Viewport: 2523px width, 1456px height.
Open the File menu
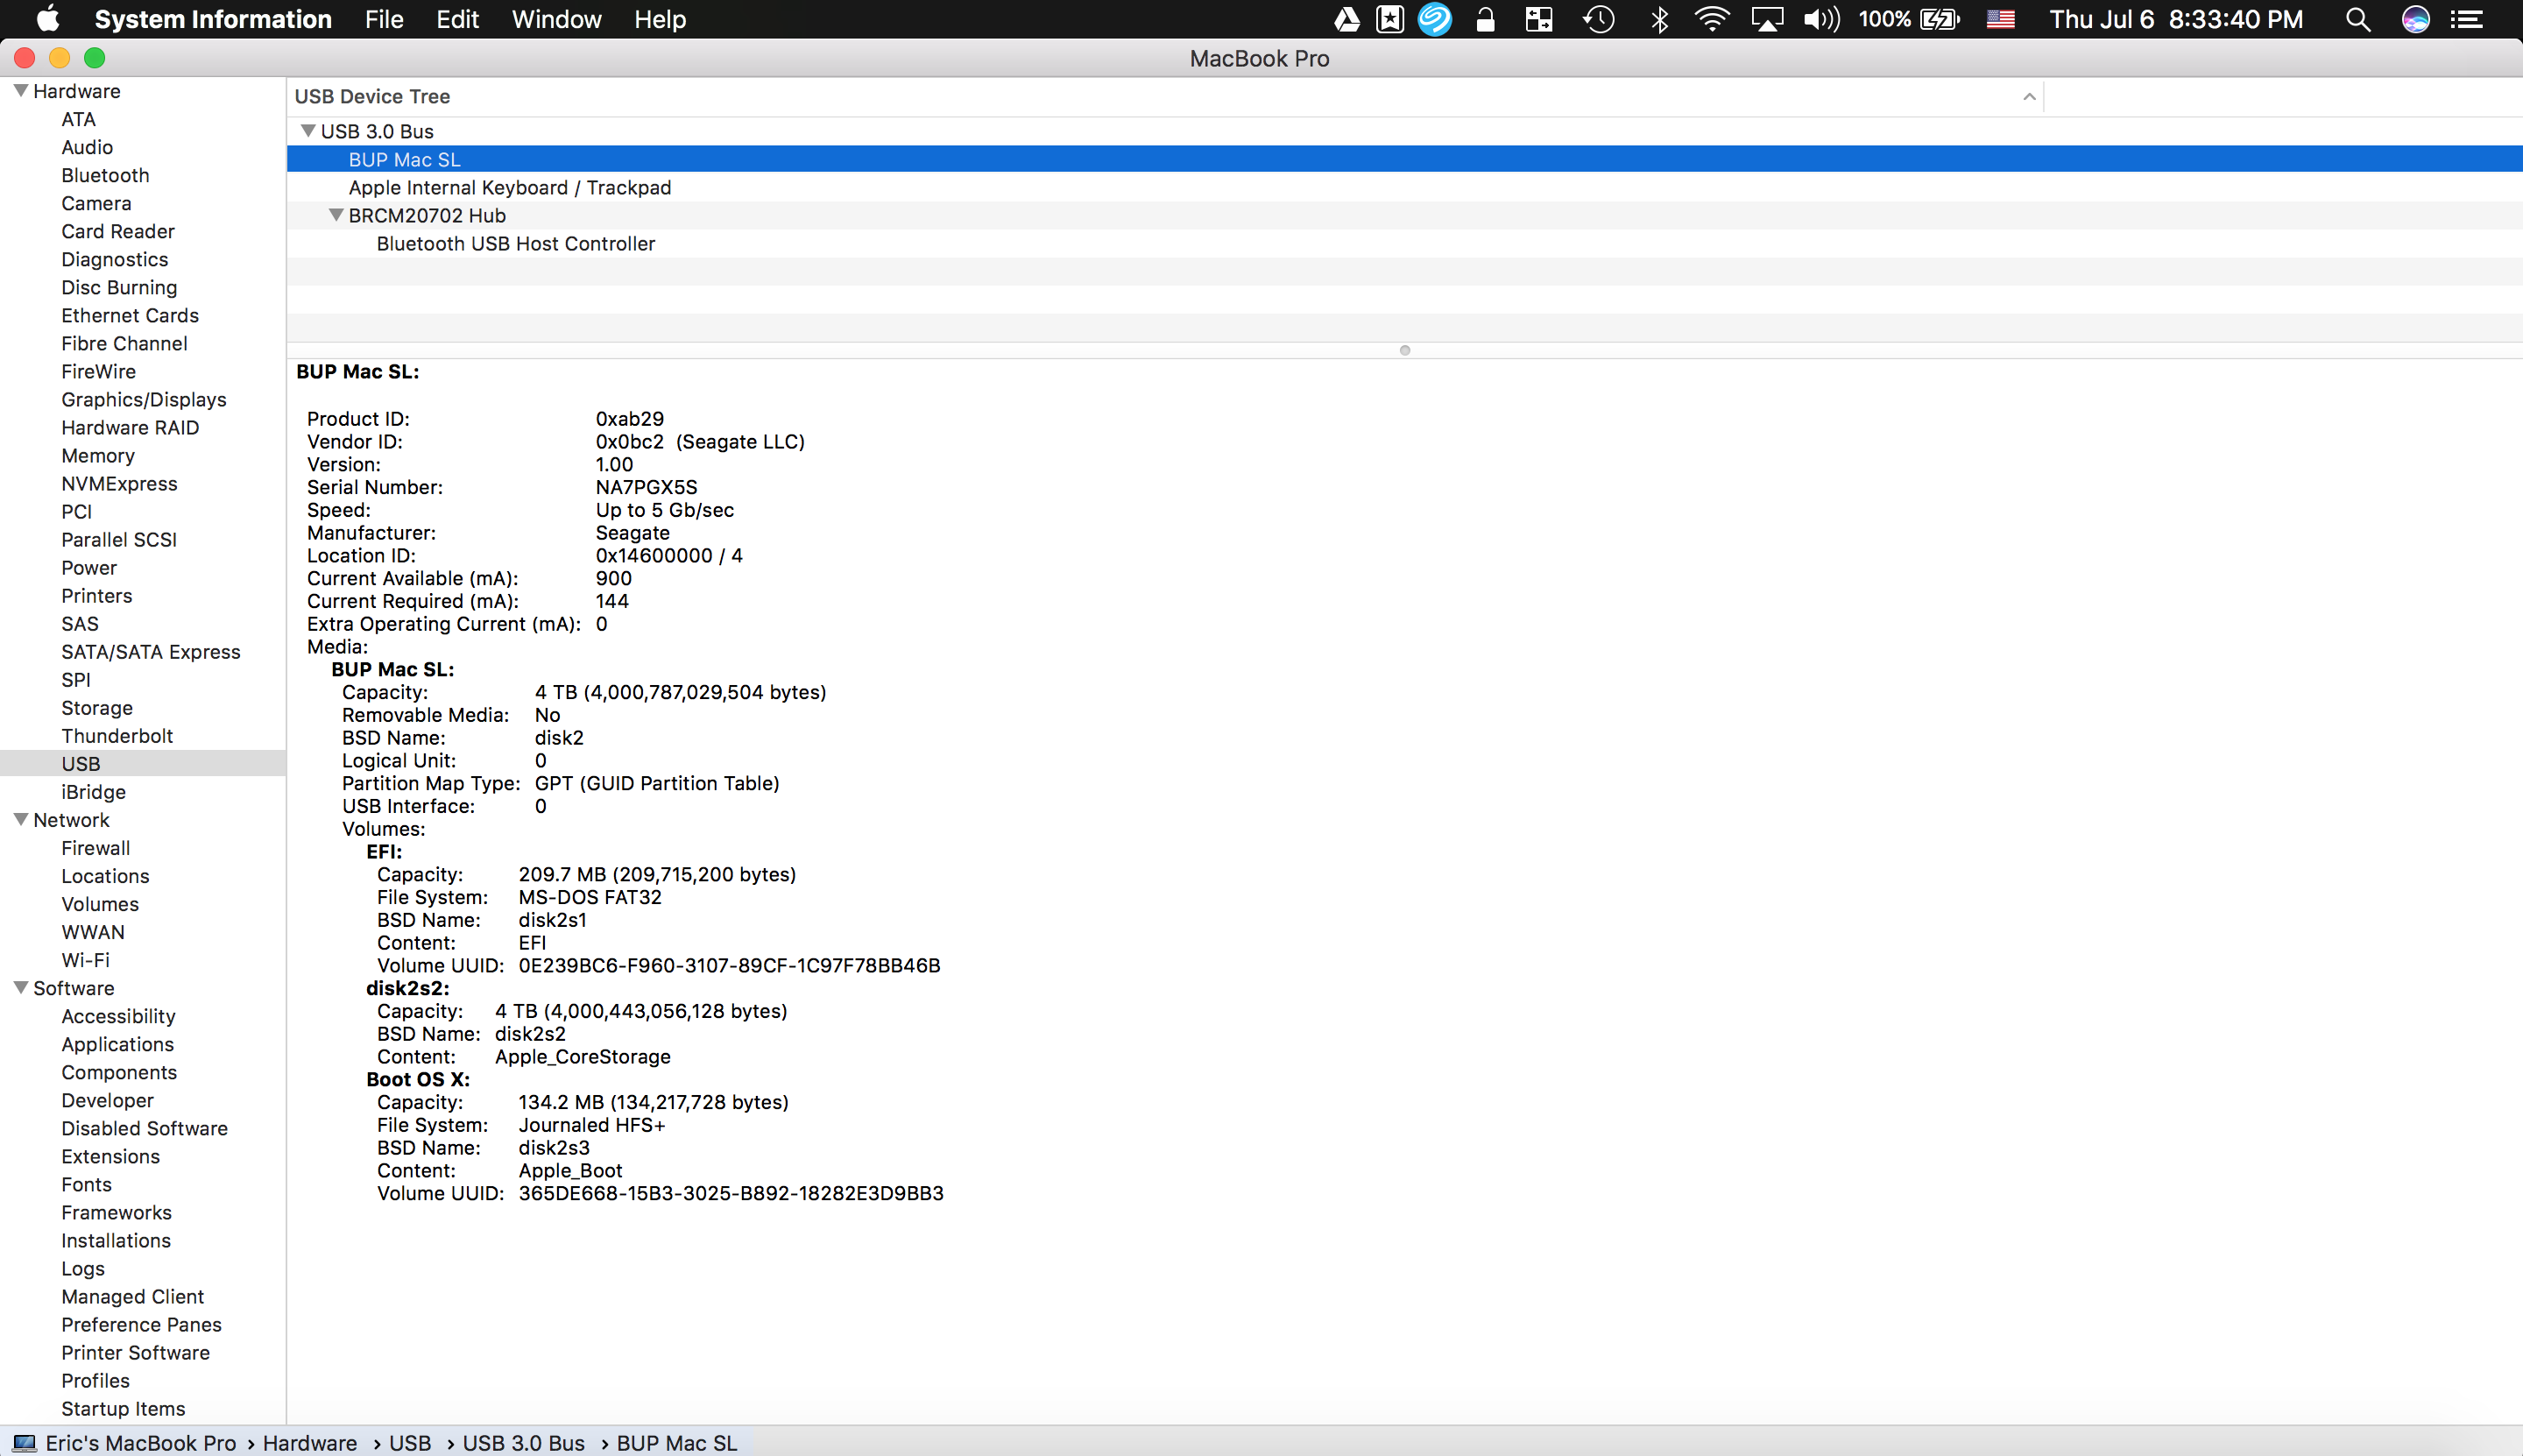click(383, 20)
